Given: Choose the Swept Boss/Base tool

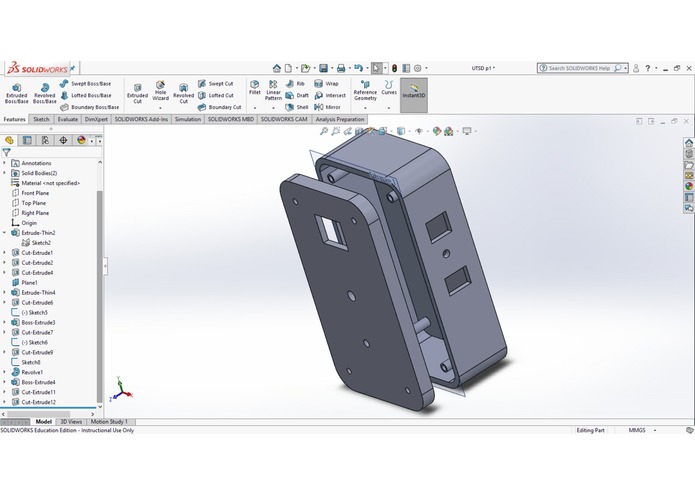Looking at the screenshot, I should click(86, 83).
